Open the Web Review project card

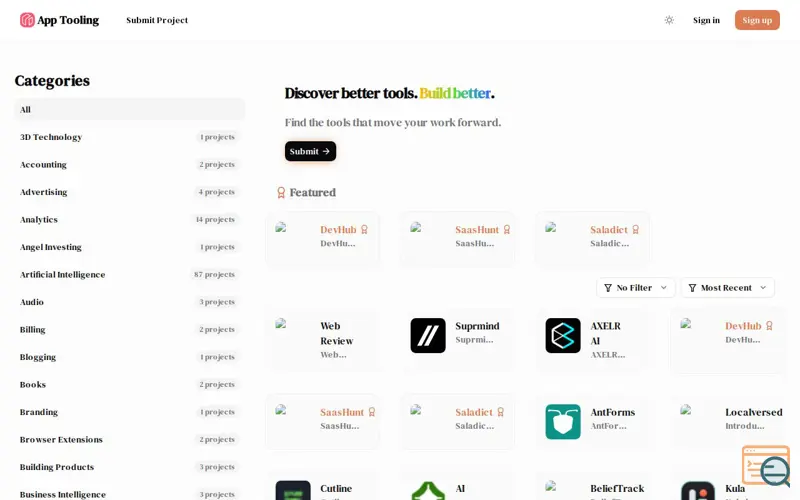(x=322, y=340)
